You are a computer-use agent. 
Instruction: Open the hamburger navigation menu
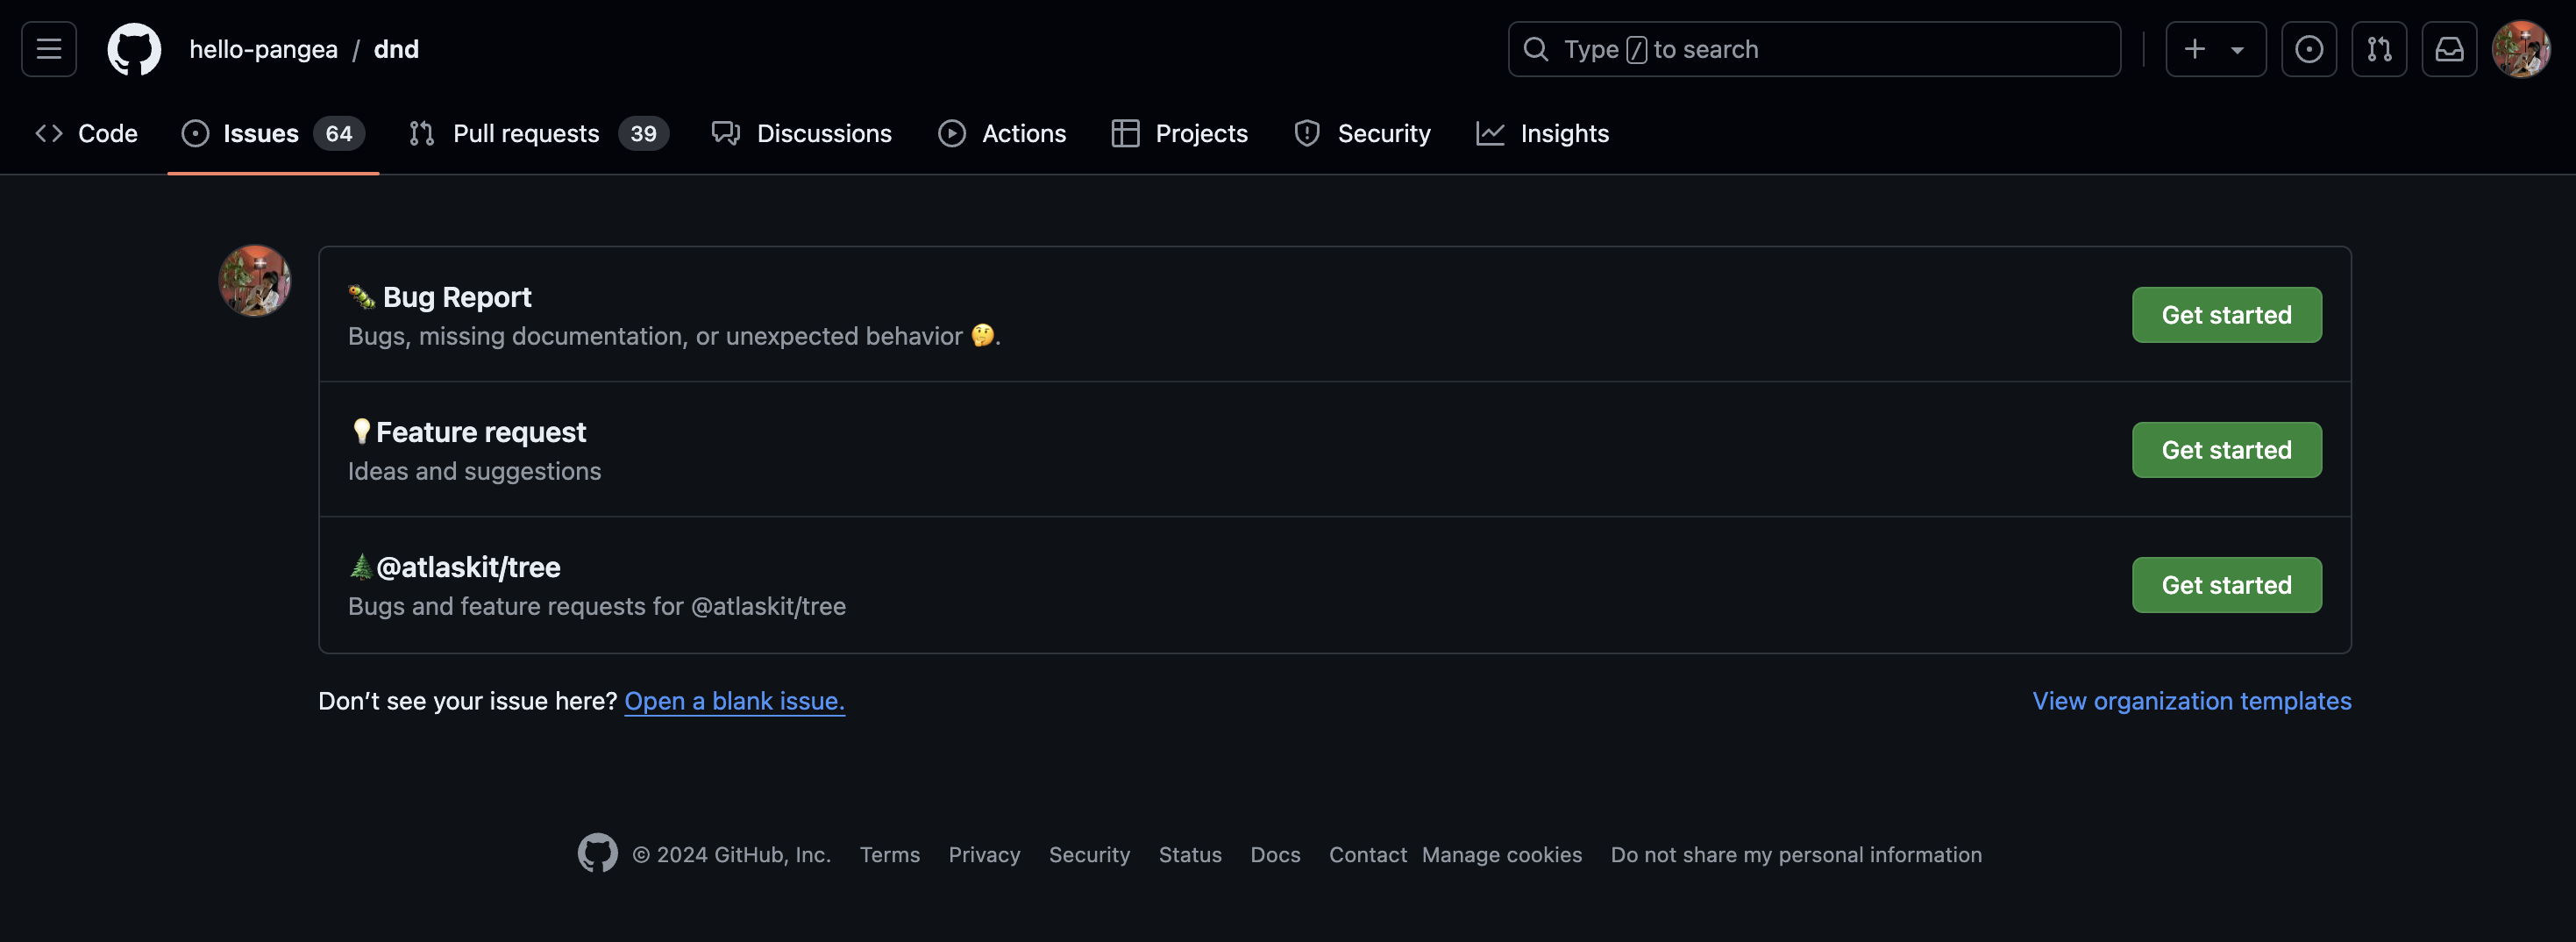pyautogui.click(x=49, y=49)
